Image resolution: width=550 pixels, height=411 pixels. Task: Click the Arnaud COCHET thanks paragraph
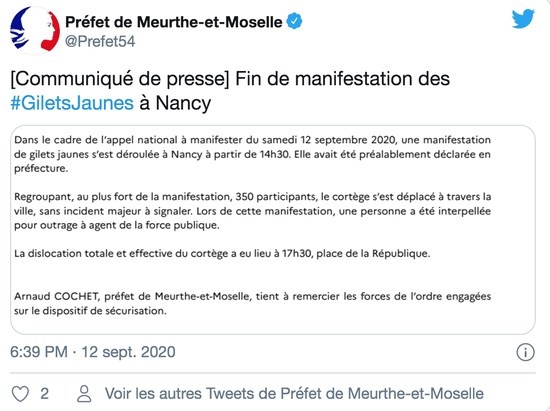click(x=252, y=303)
